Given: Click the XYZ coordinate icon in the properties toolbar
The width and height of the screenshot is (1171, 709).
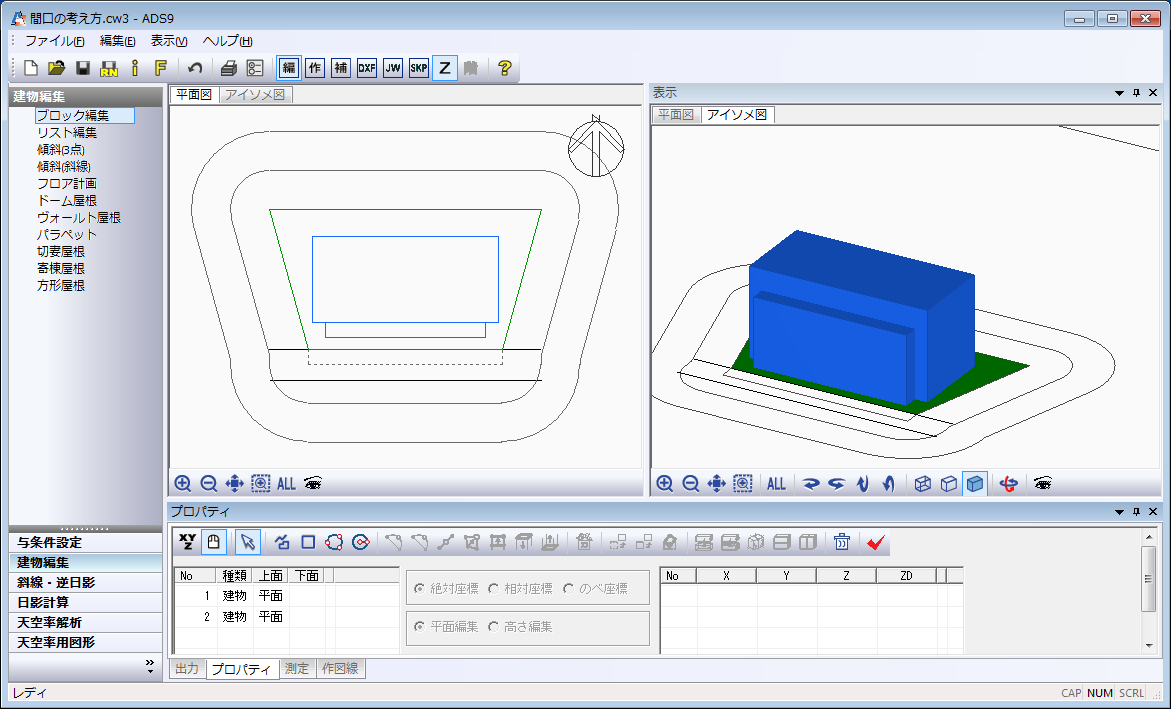Looking at the screenshot, I should click(x=187, y=542).
